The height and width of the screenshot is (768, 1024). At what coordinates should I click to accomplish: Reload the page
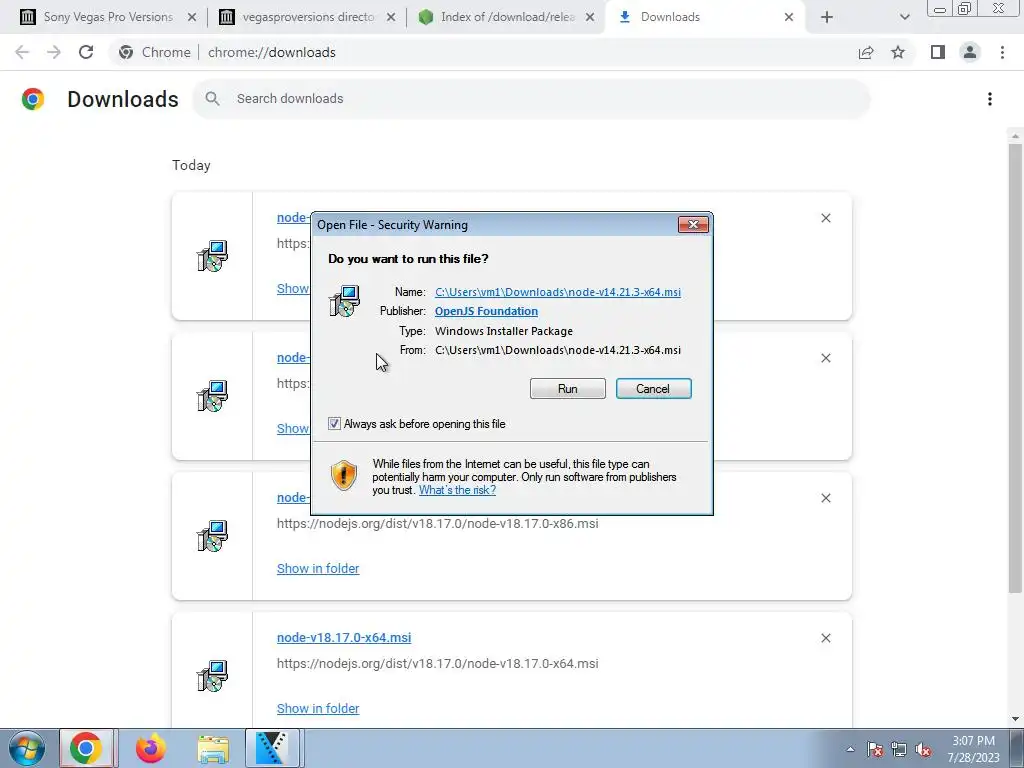(x=86, y=52)
